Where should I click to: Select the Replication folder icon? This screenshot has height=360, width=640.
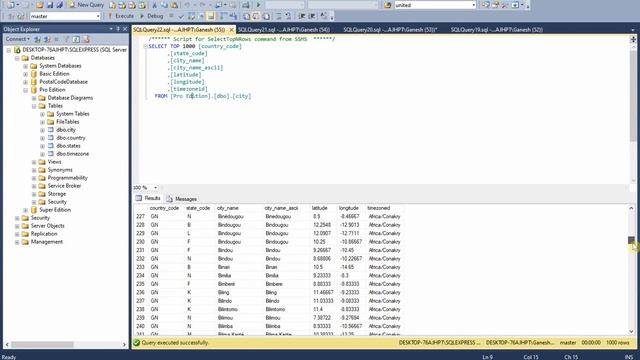click(25, 234)
